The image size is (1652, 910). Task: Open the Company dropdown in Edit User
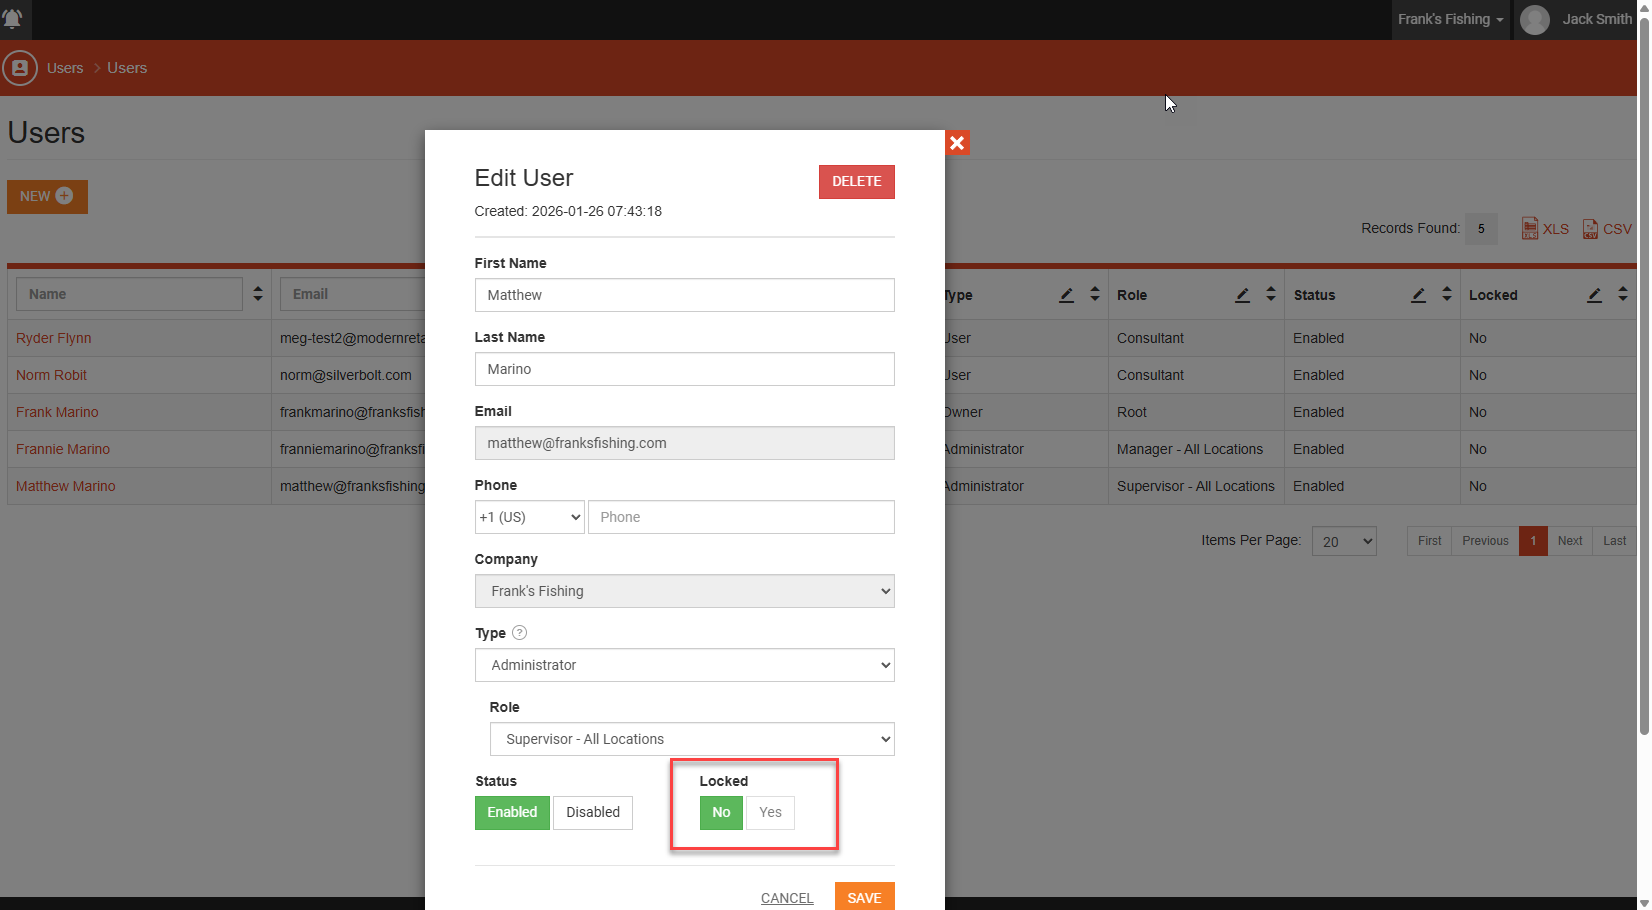point(685,591)
